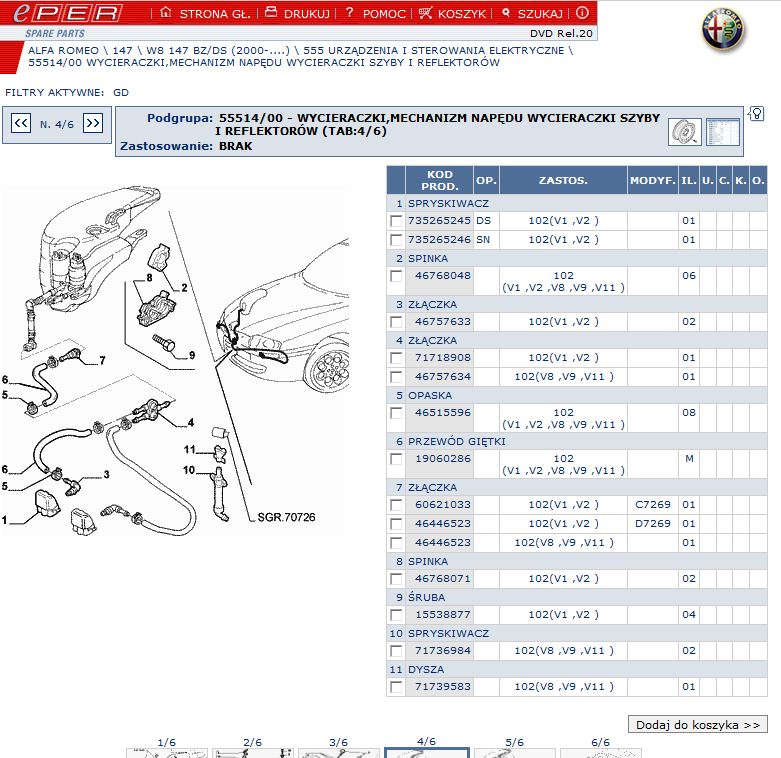
Task: Click SGR.70726 label in diagram
Action: click(286, 517)
